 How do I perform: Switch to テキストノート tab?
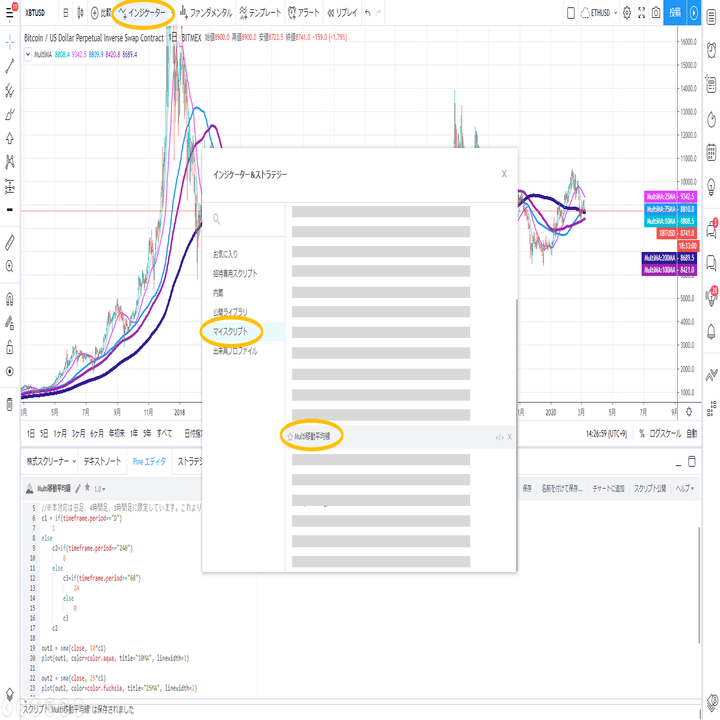102,461
